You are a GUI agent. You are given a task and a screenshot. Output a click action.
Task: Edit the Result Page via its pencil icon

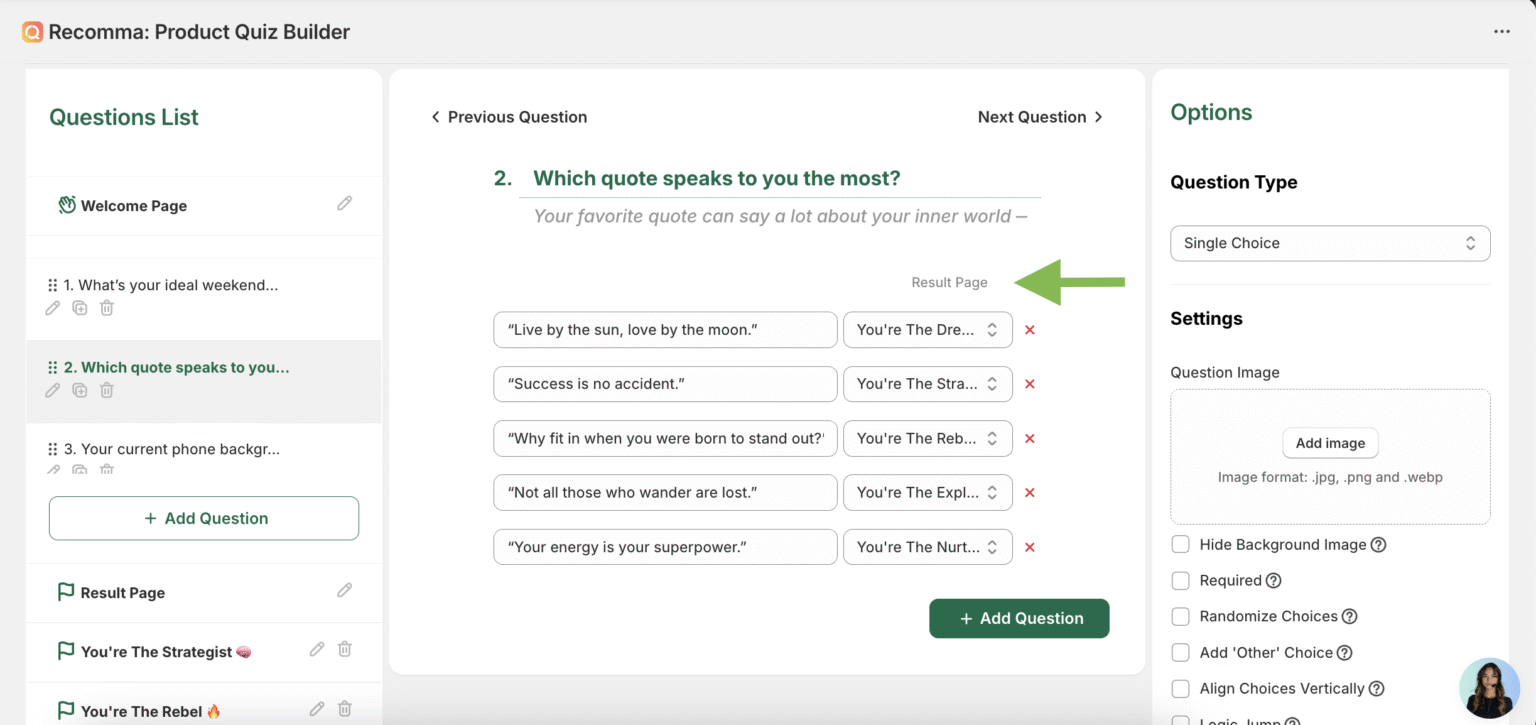coord(344,590)
